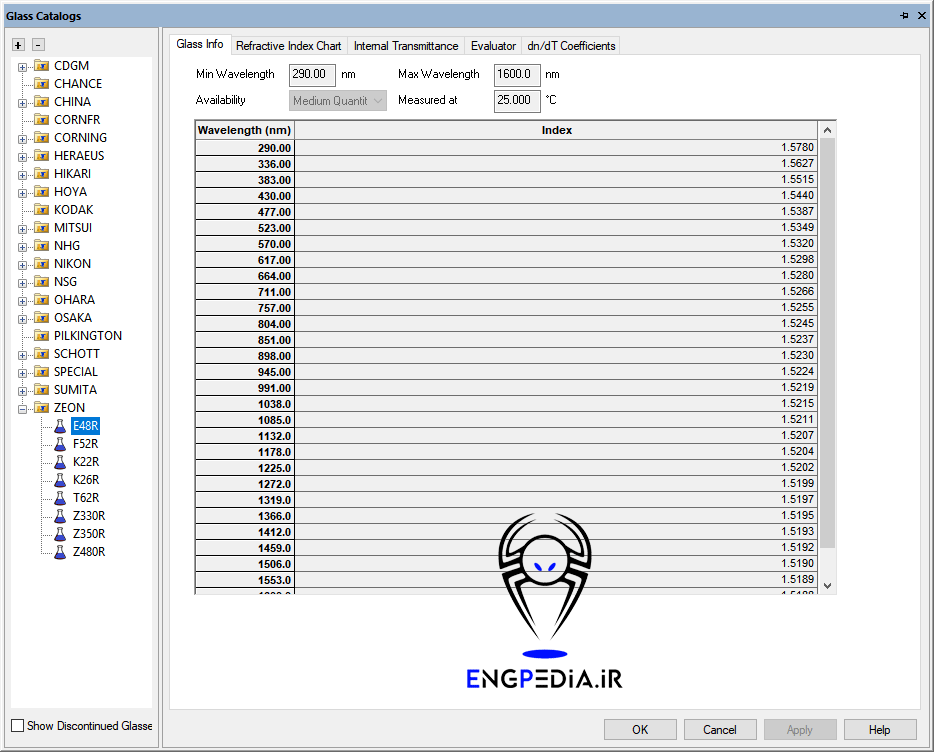Click the PILKINGTON catalog folder icon
This screenshot has height=752, width=934.
point(42,336)
